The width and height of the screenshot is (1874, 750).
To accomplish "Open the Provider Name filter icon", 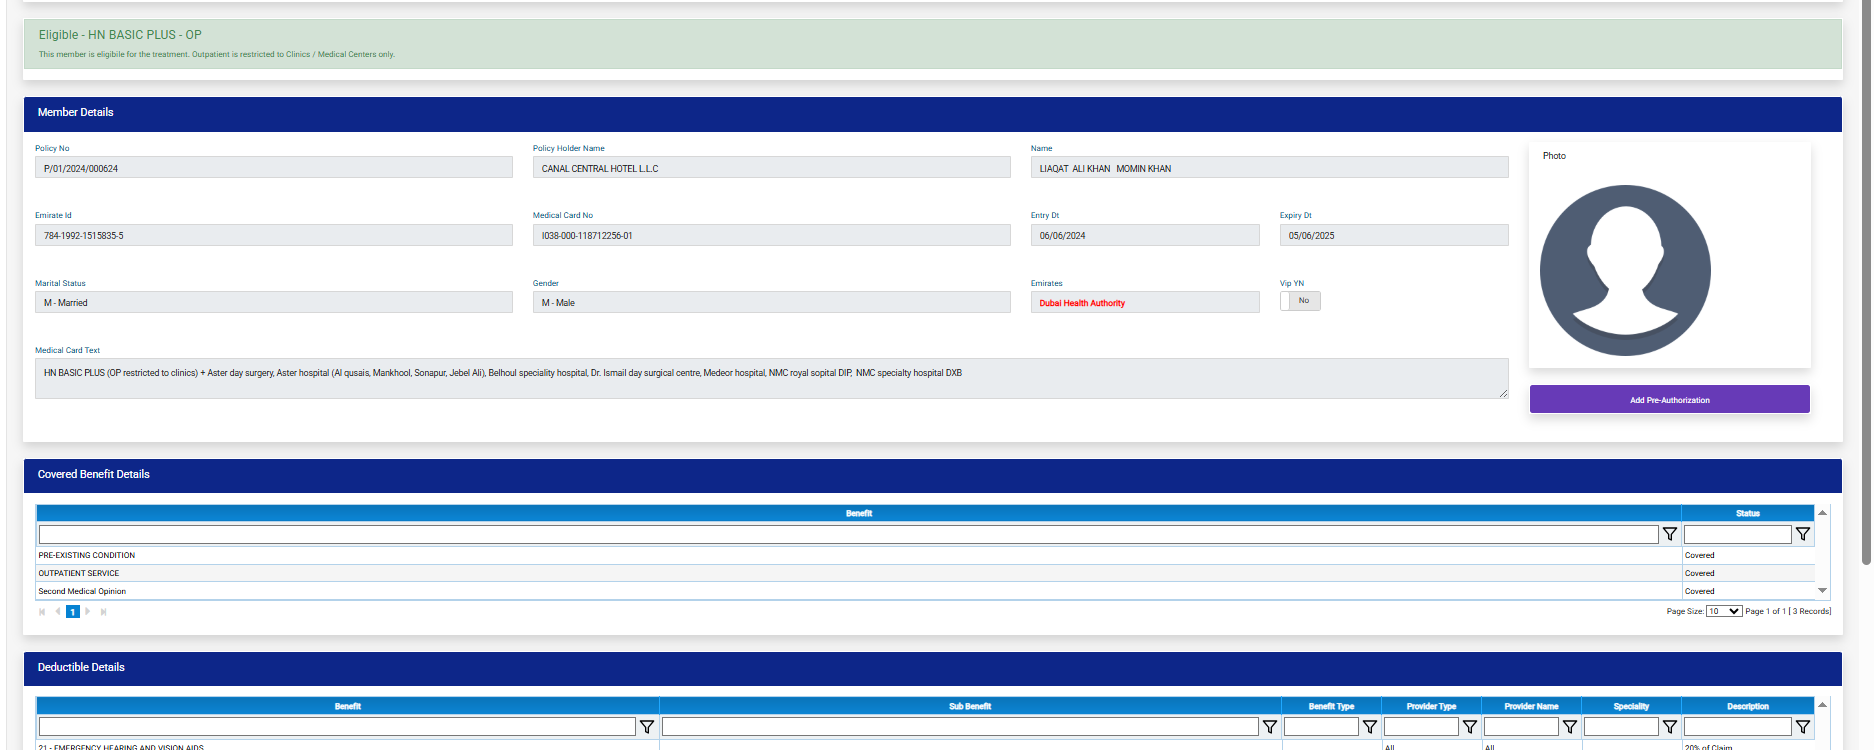I will click(1569, 727).
